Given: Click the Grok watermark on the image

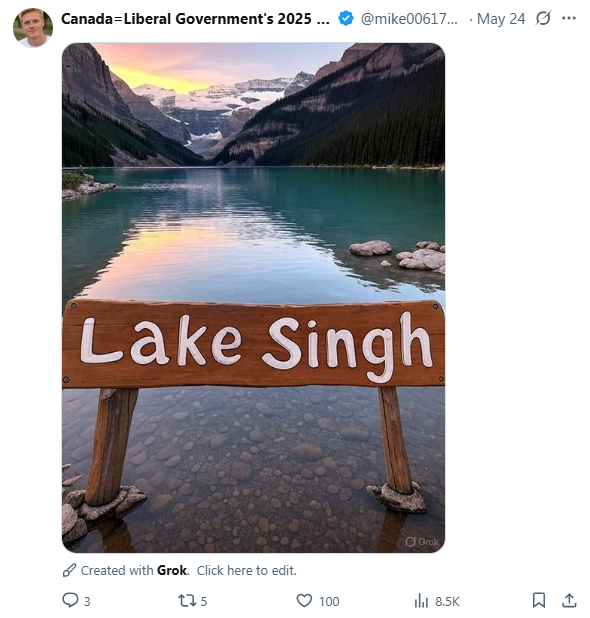Looking at the screenshot, I should pos(422,542).
